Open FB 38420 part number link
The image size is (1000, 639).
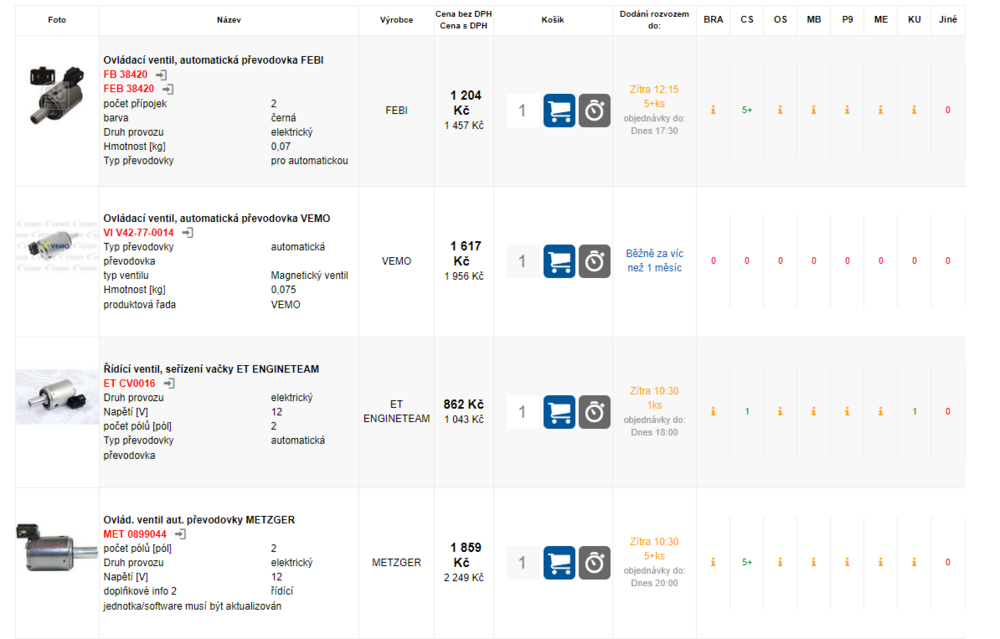tap(125, 75)
